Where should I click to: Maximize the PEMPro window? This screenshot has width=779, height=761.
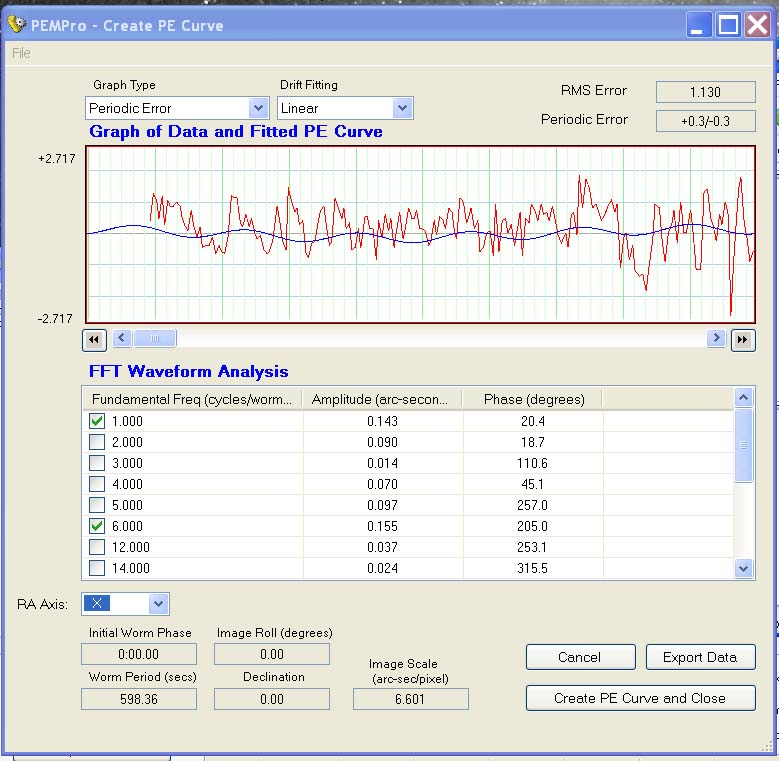click(x=728, y=25)
